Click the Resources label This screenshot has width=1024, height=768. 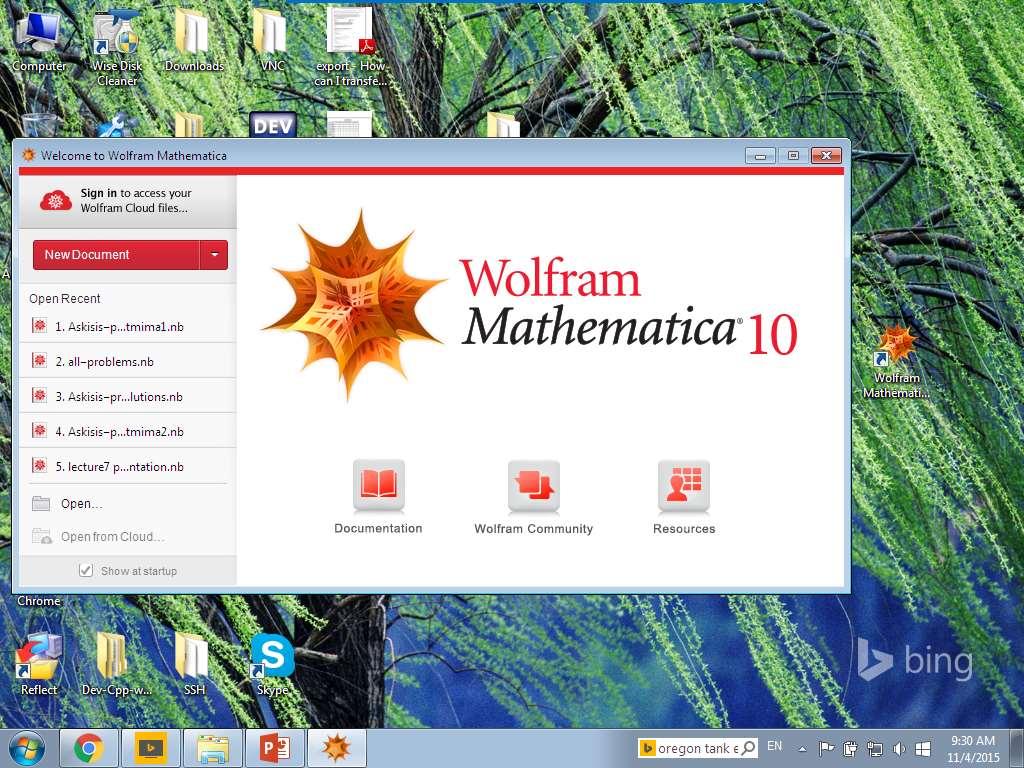[684, 529]
